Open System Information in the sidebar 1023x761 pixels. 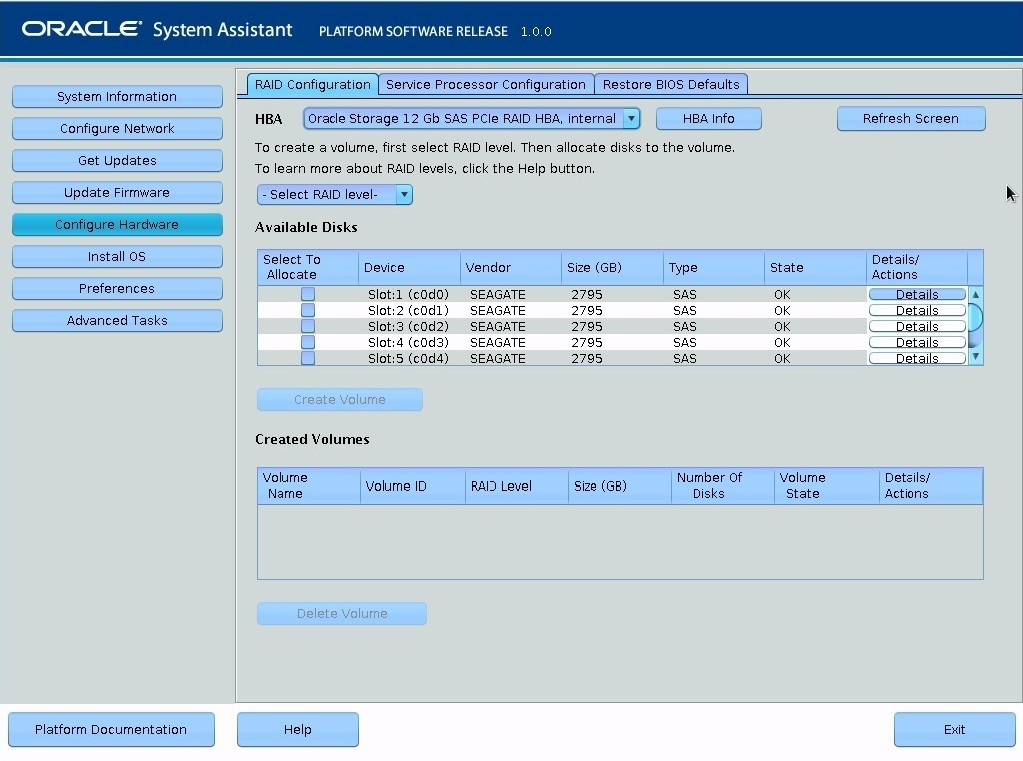[117, 96]
